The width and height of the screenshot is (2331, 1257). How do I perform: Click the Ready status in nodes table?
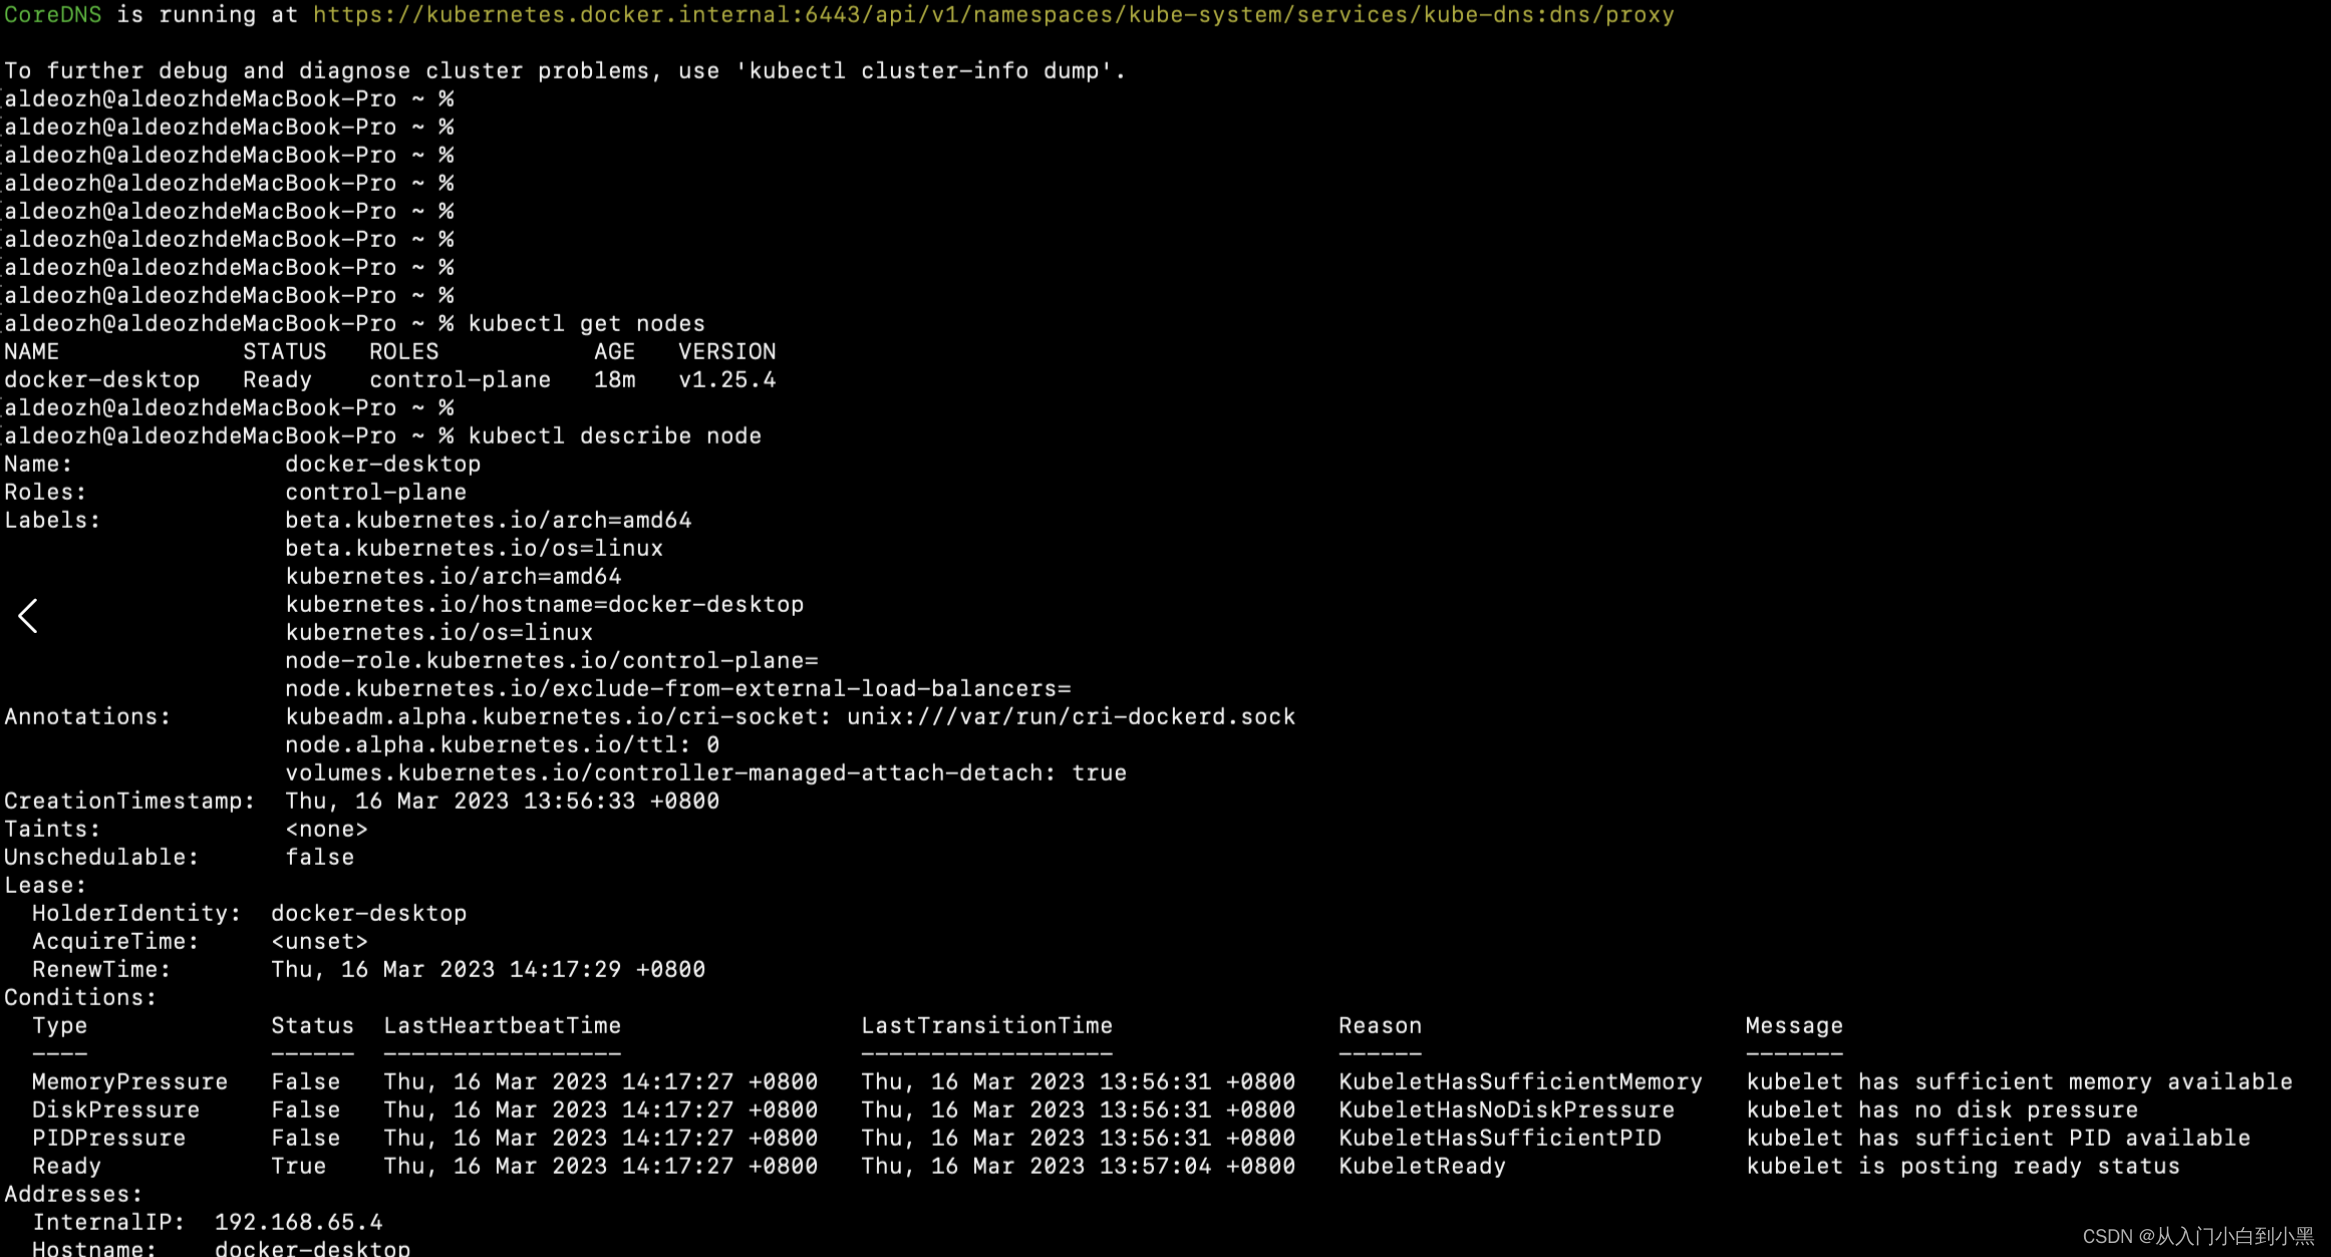click(277, 380)
